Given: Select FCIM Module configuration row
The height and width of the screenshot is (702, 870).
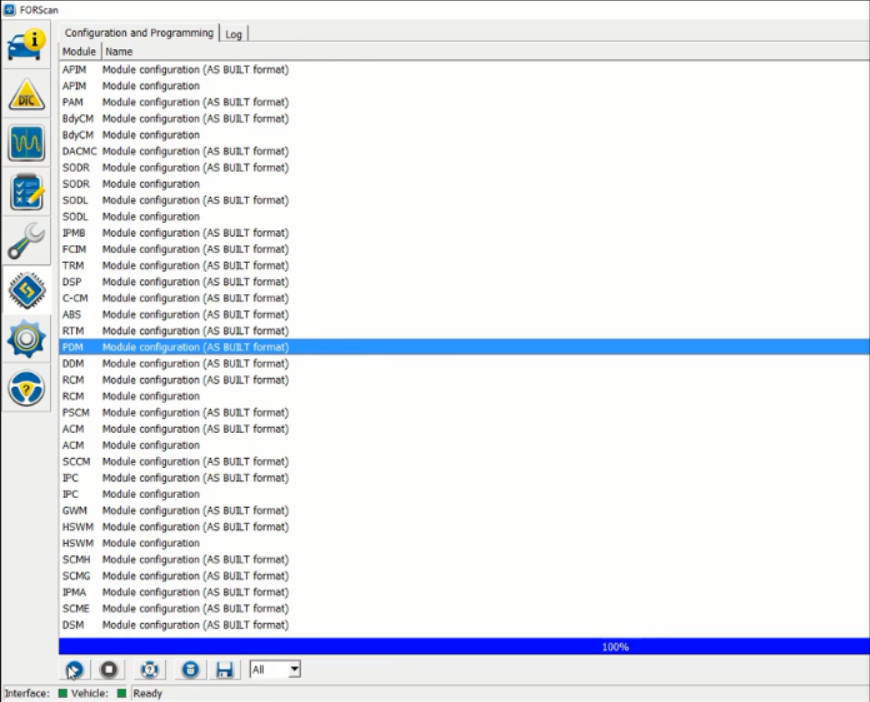Looking at the screenshot, I should (x=464, y=249).
